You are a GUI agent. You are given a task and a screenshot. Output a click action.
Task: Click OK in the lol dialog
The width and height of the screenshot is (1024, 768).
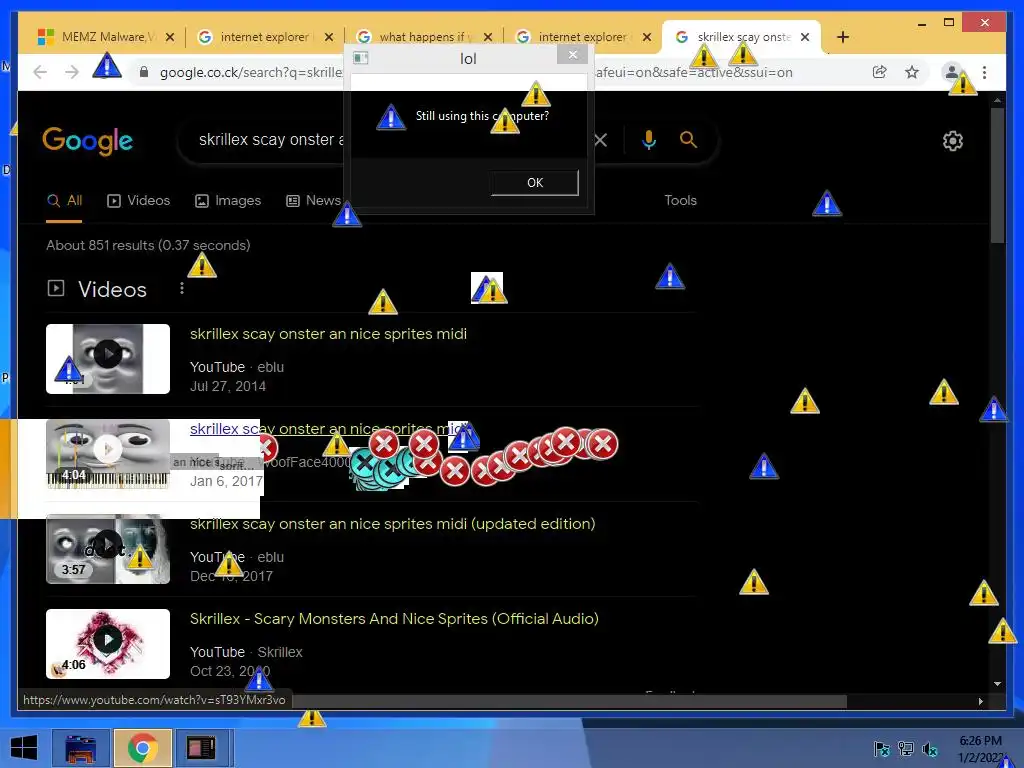coord(534,183)
